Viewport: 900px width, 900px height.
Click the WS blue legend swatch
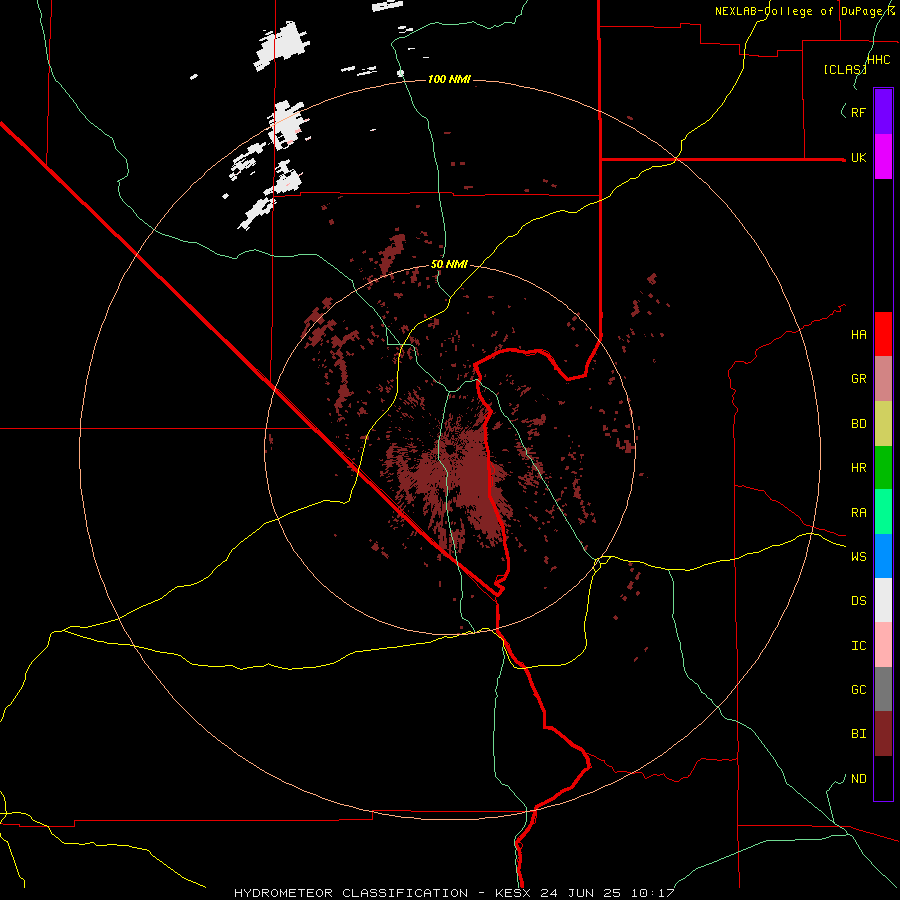pos(883,556)
